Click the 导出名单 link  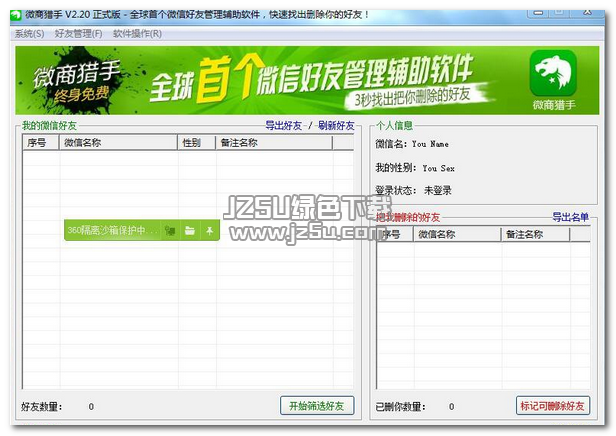(570, 217)
